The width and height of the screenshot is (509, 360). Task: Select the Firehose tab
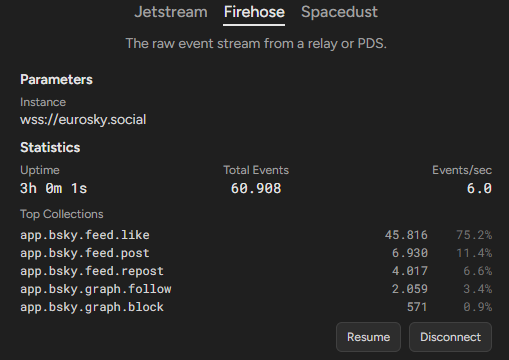[x=254, y=13]
